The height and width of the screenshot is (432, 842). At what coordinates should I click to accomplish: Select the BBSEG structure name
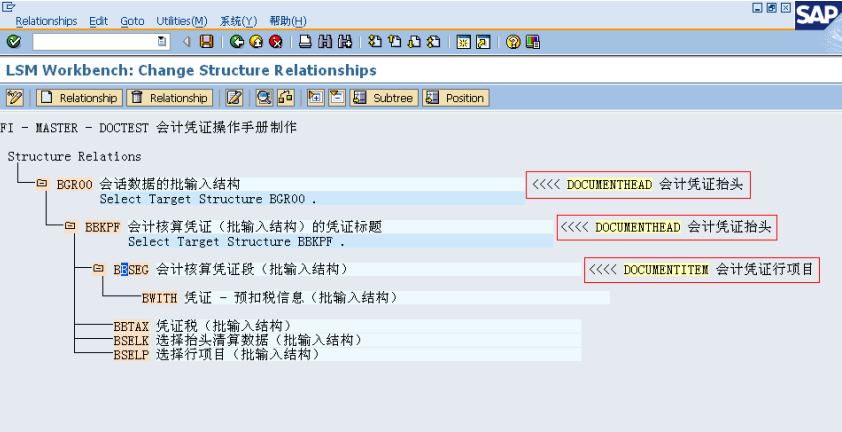click(x=131, y=269)
